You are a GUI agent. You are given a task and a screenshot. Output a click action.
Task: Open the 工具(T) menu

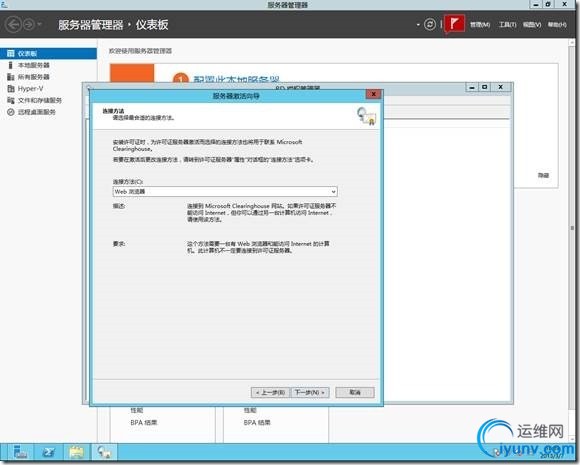[508, 25]
